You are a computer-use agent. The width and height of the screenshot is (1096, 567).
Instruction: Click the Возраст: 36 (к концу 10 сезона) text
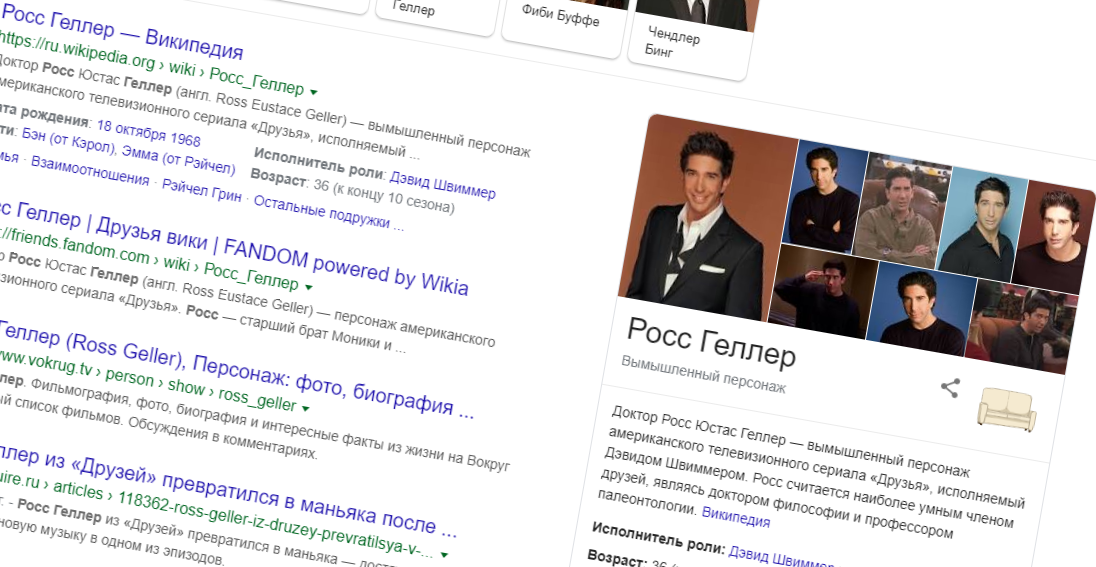[x=352, y=191]
